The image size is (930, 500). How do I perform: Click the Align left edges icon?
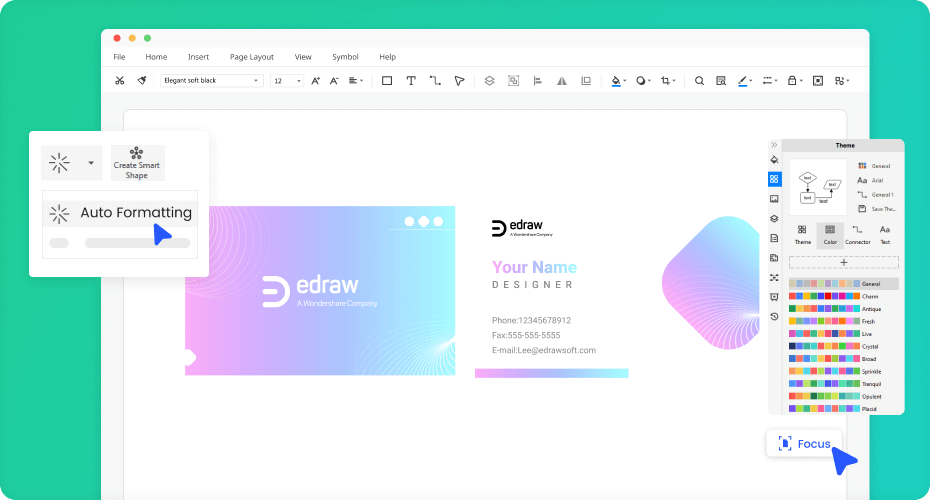[538, 81]
